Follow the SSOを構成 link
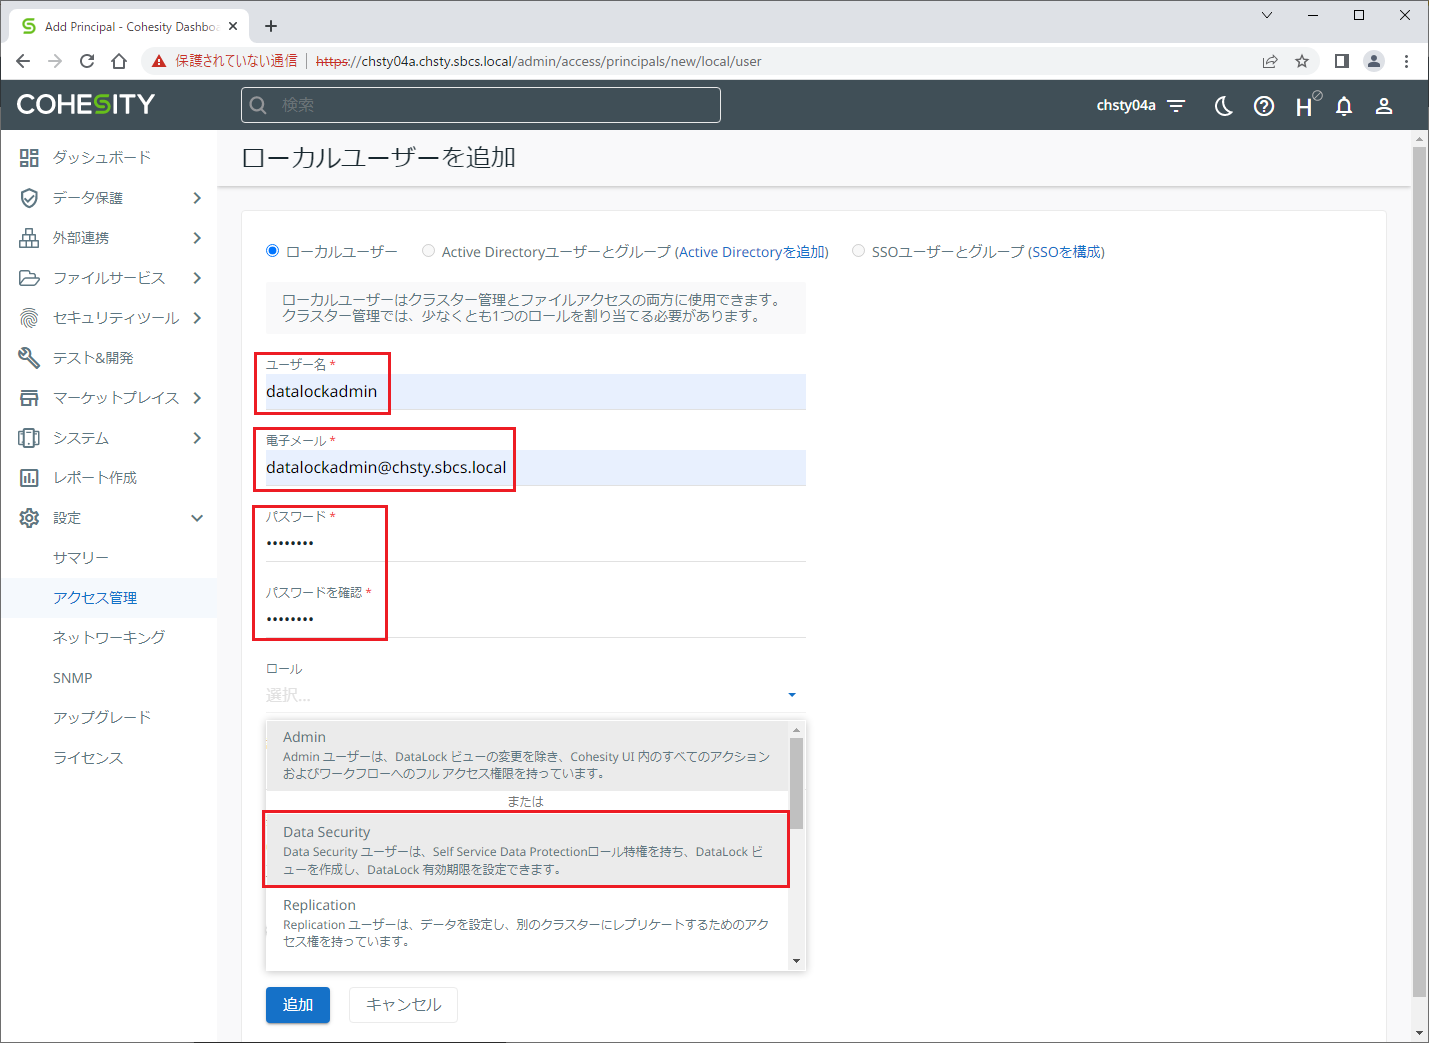The width and height of the screenshot is (1429, 1043). pos(1066,252)
